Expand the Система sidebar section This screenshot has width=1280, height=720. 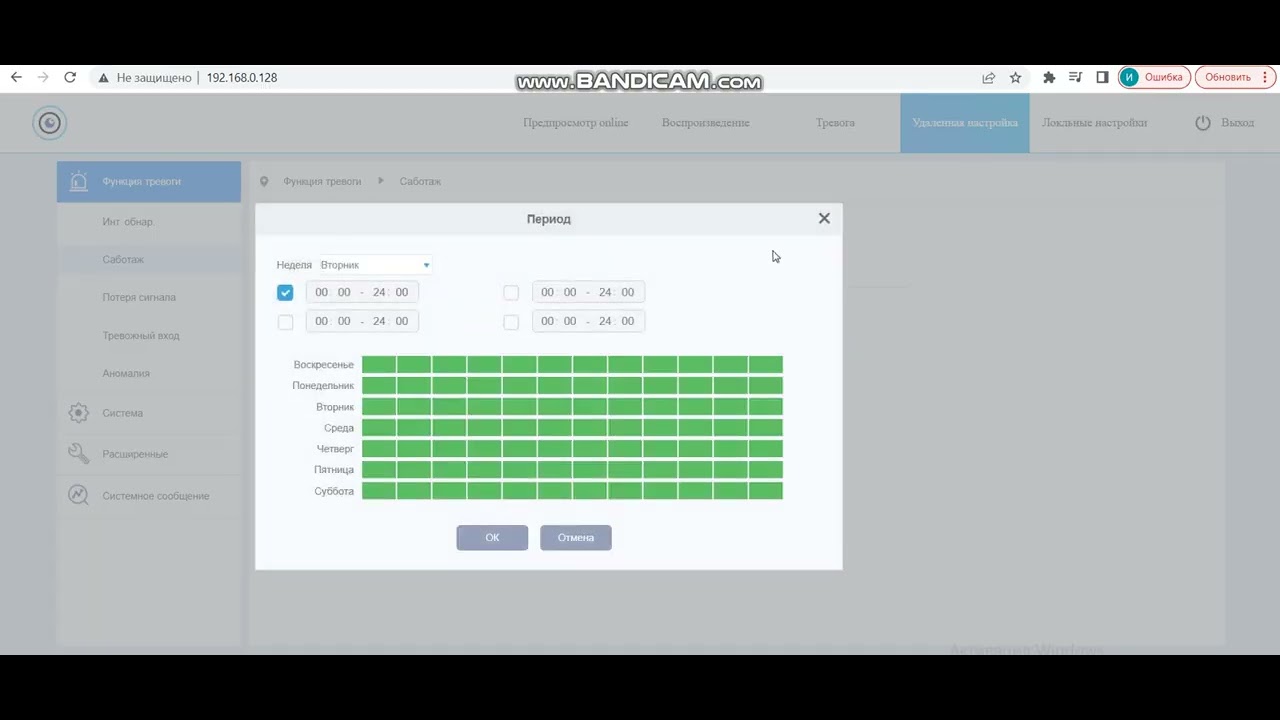(x=149, y=413)
